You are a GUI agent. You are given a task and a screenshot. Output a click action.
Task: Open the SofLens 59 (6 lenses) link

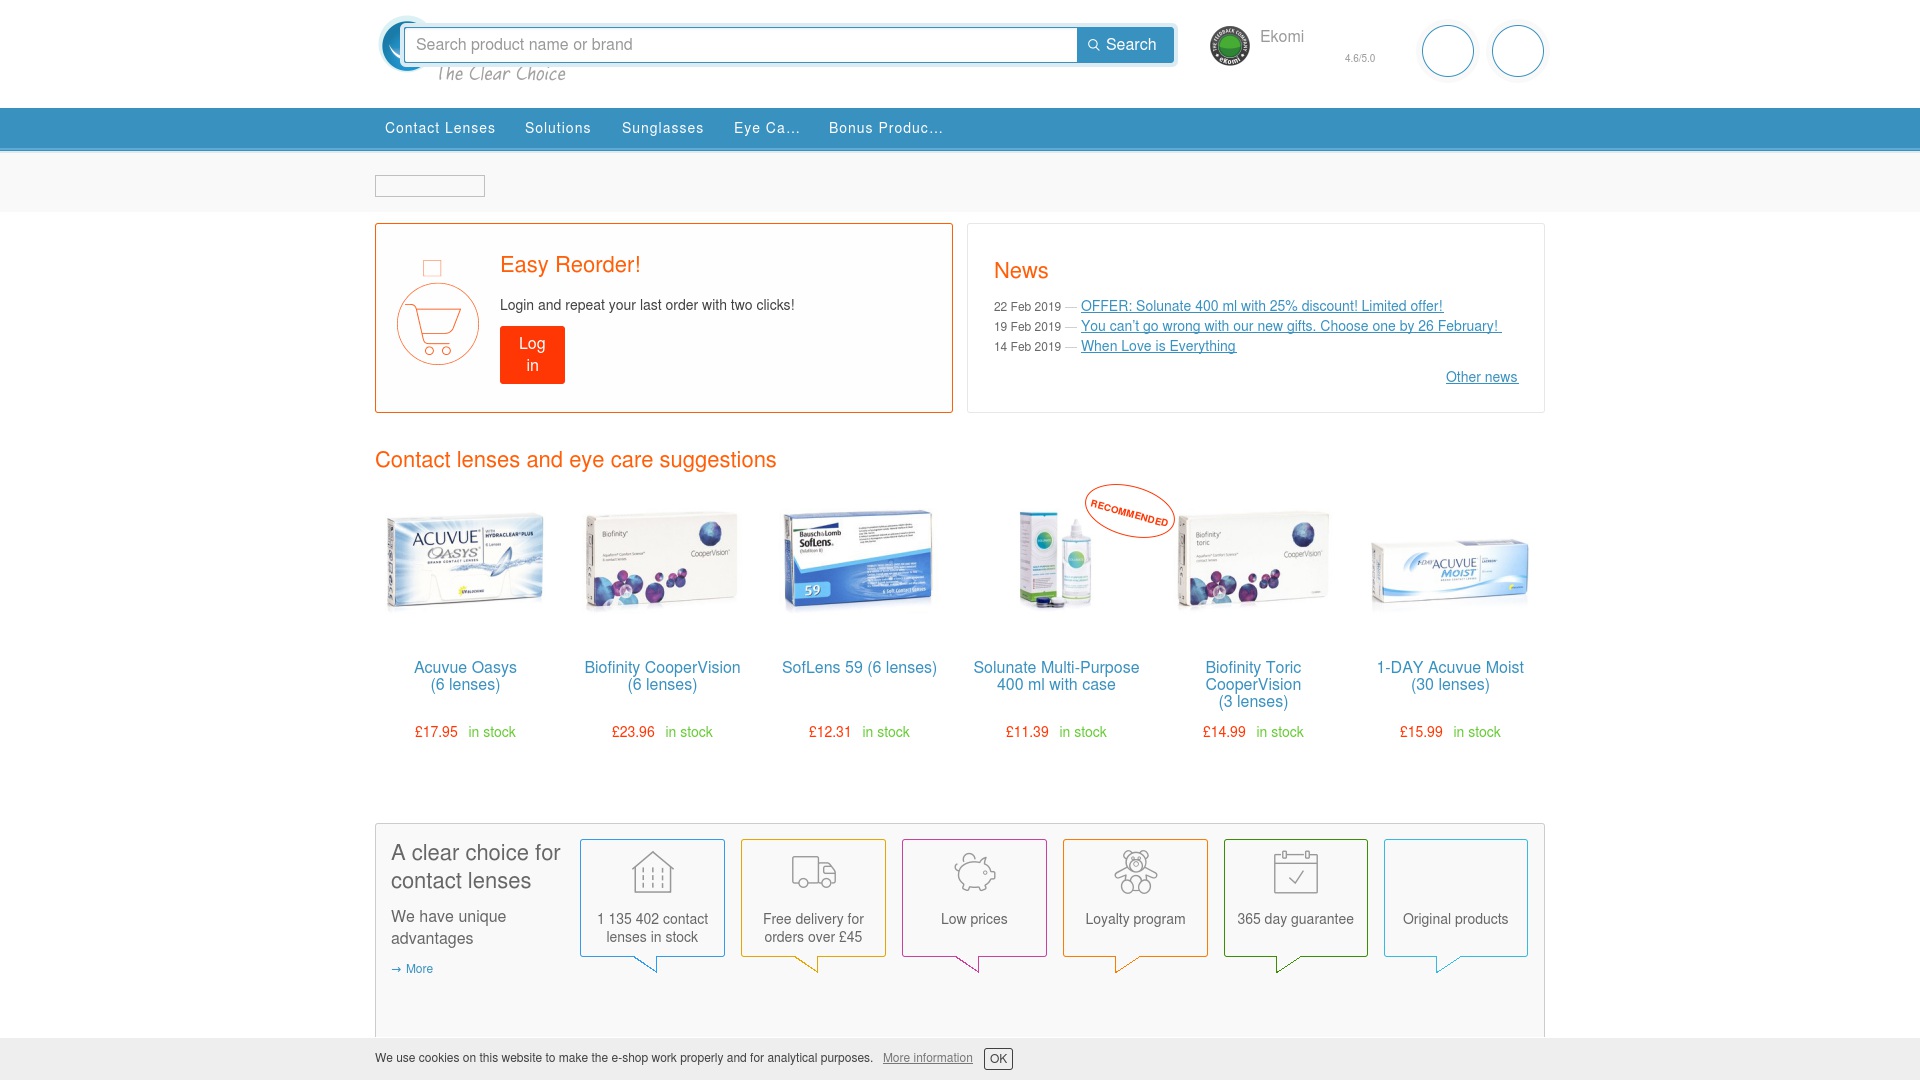pos(859,668)
